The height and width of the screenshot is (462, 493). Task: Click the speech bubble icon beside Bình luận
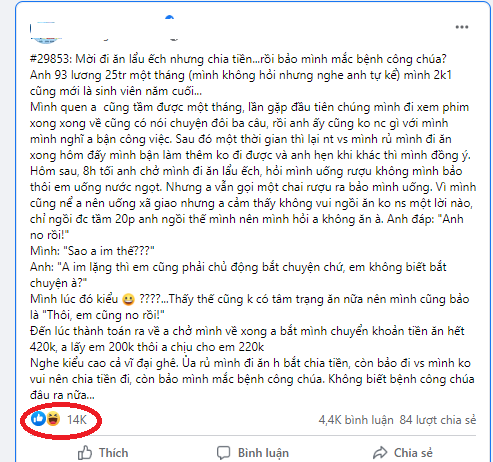(223, 453)
